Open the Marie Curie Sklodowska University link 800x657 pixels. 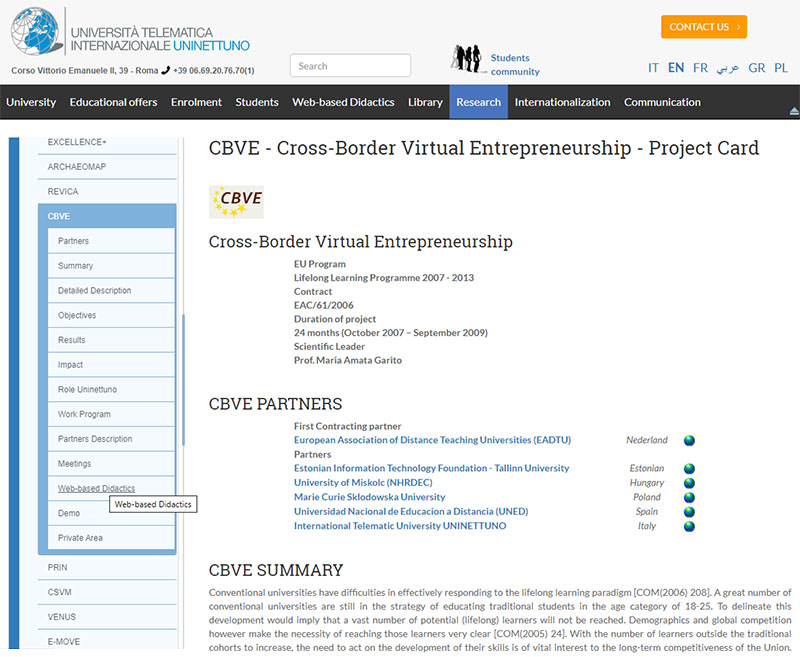pyautogui.click(x=369, y=497)
